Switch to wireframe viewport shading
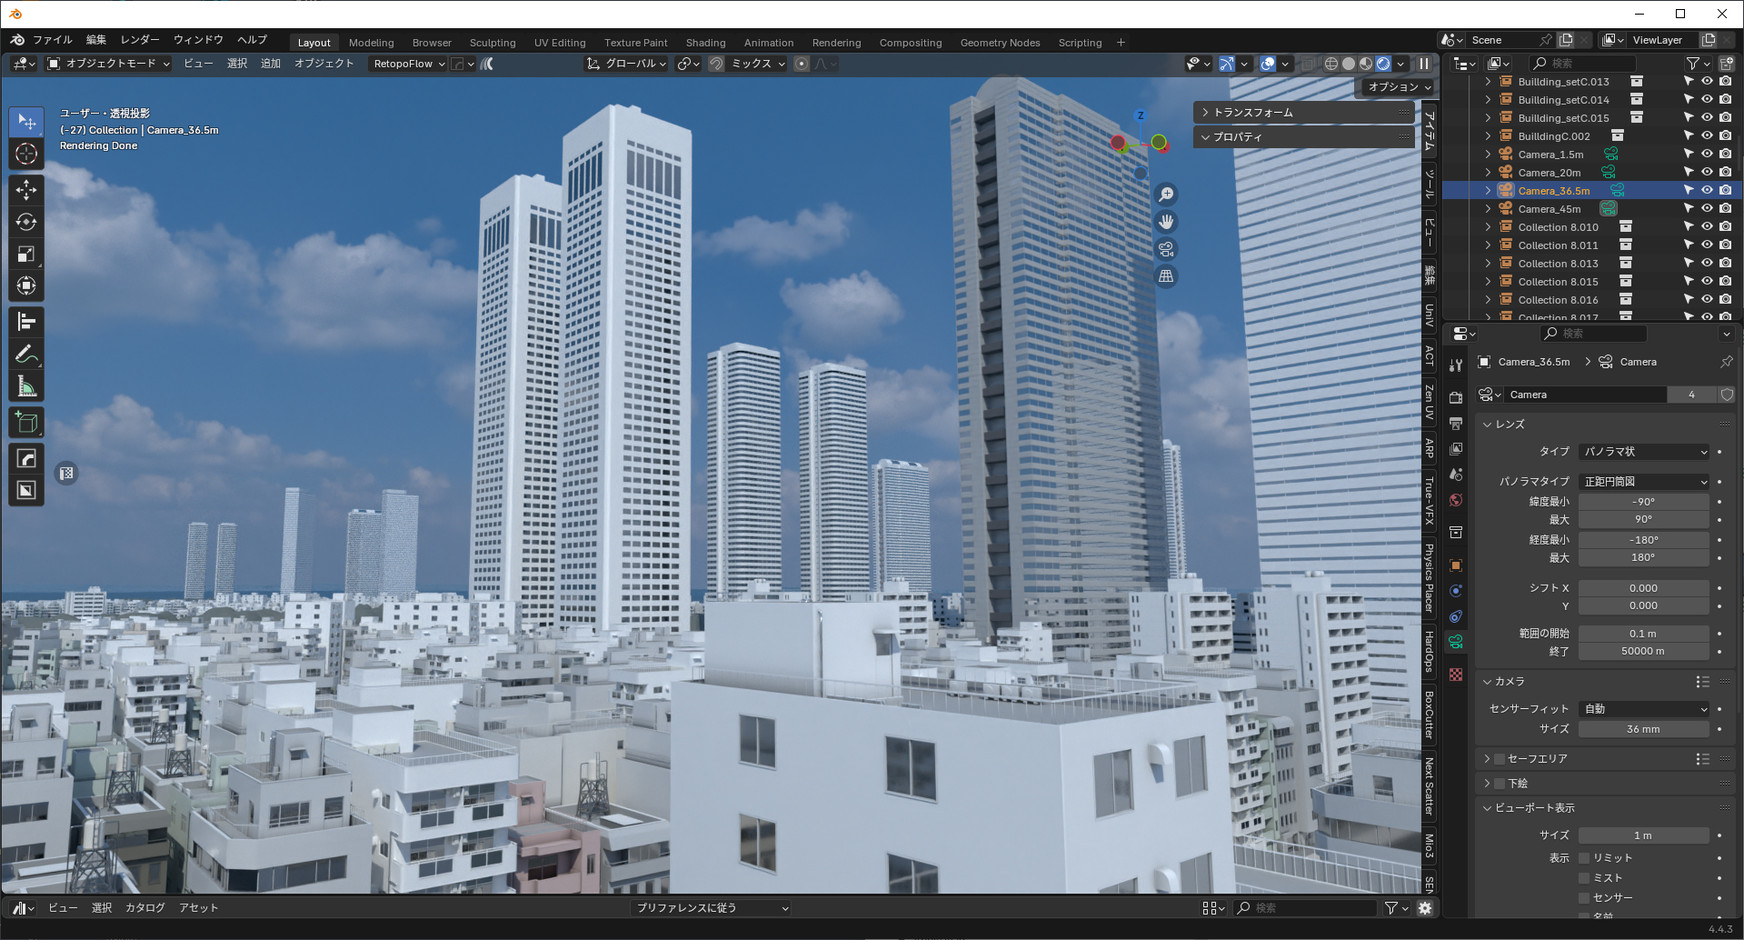 click(1331, 63)
